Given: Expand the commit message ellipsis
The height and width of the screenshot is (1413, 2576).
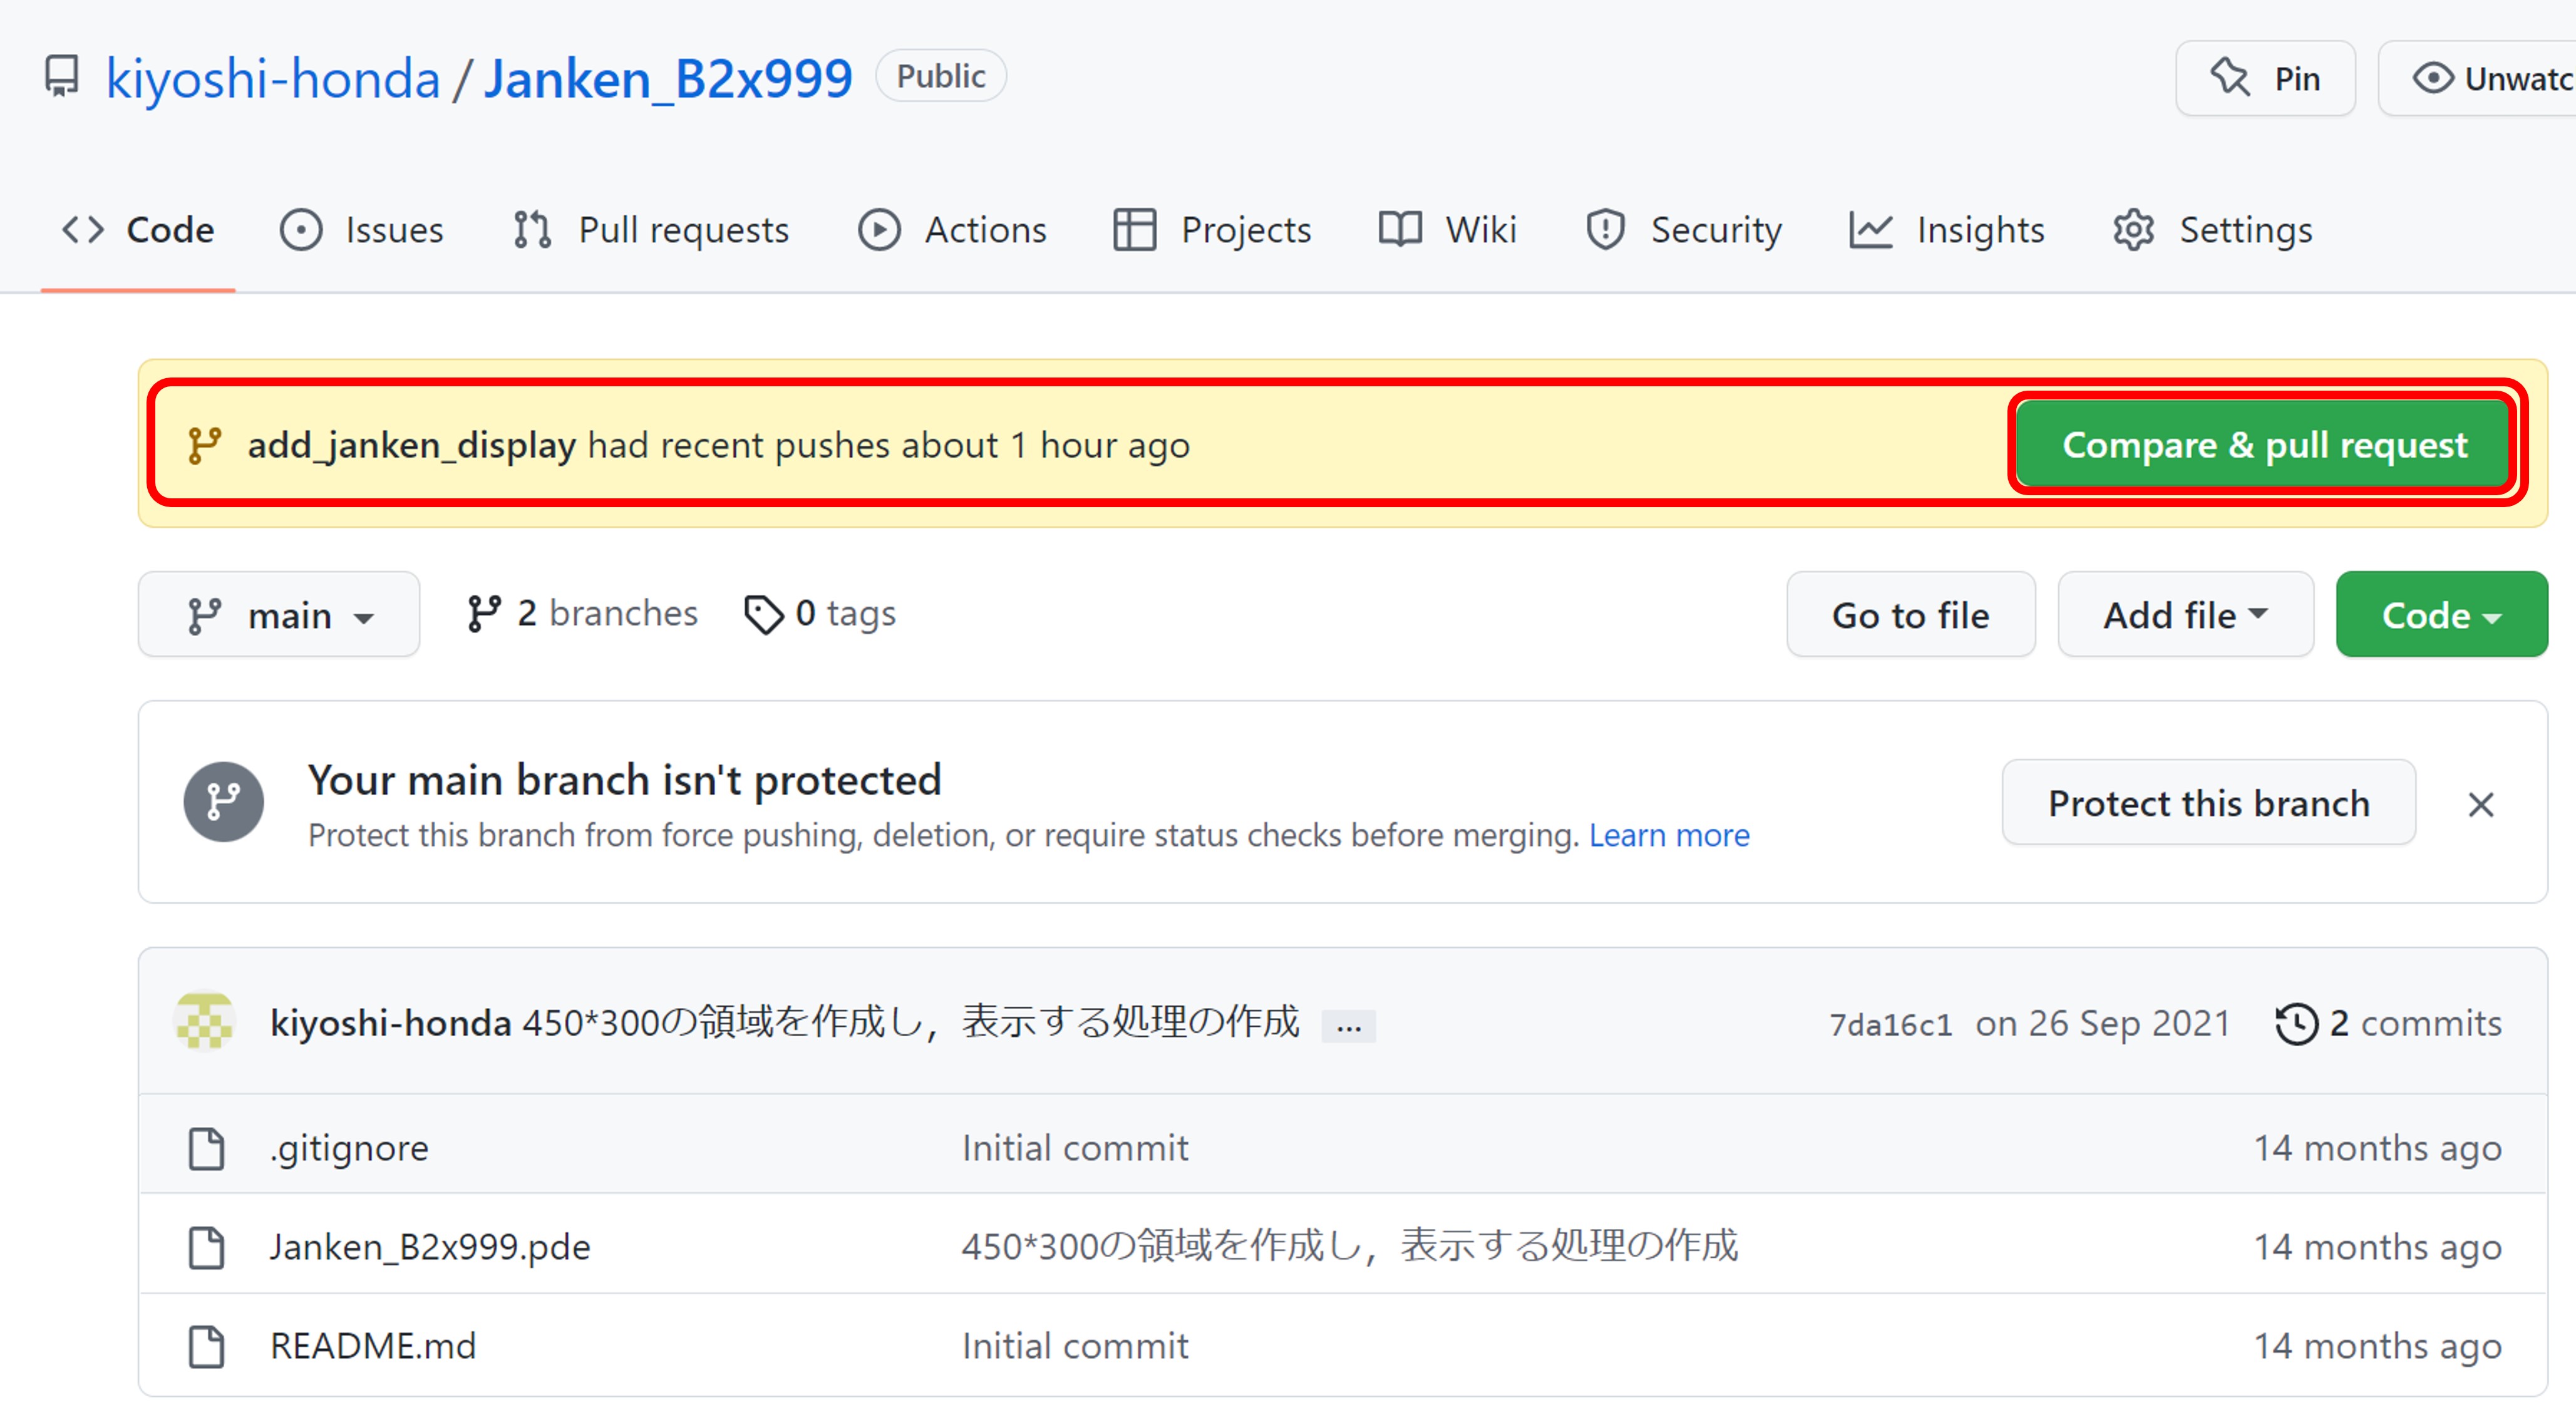Looking at the screenshot, I should (x=1348, y=1025).
